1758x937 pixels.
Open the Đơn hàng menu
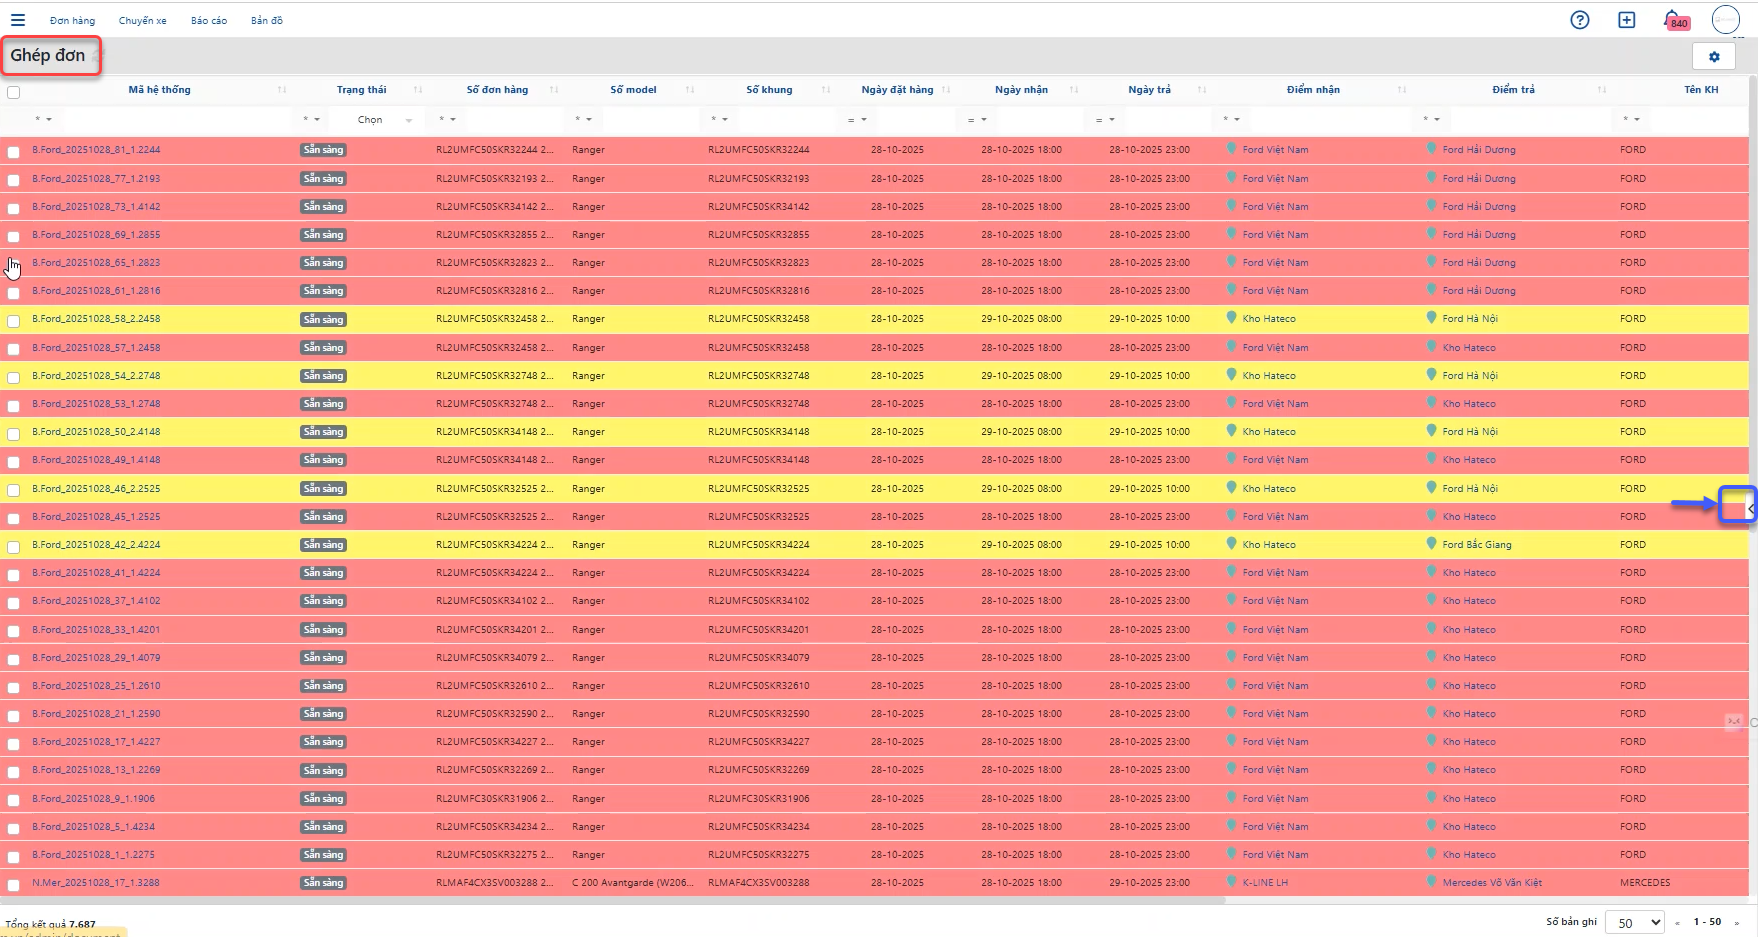point(72,21)
